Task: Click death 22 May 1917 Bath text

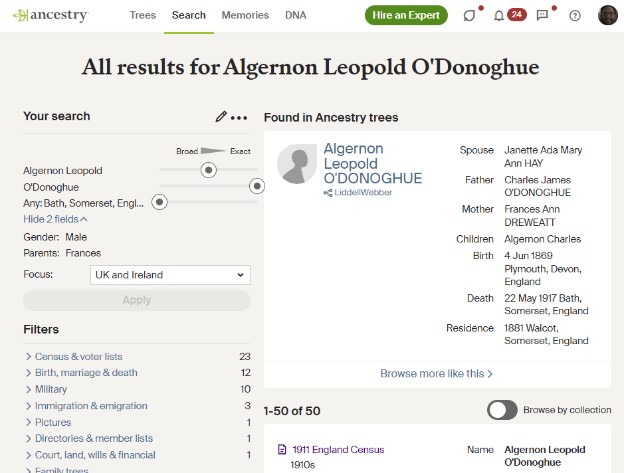Action: [546, 304]
